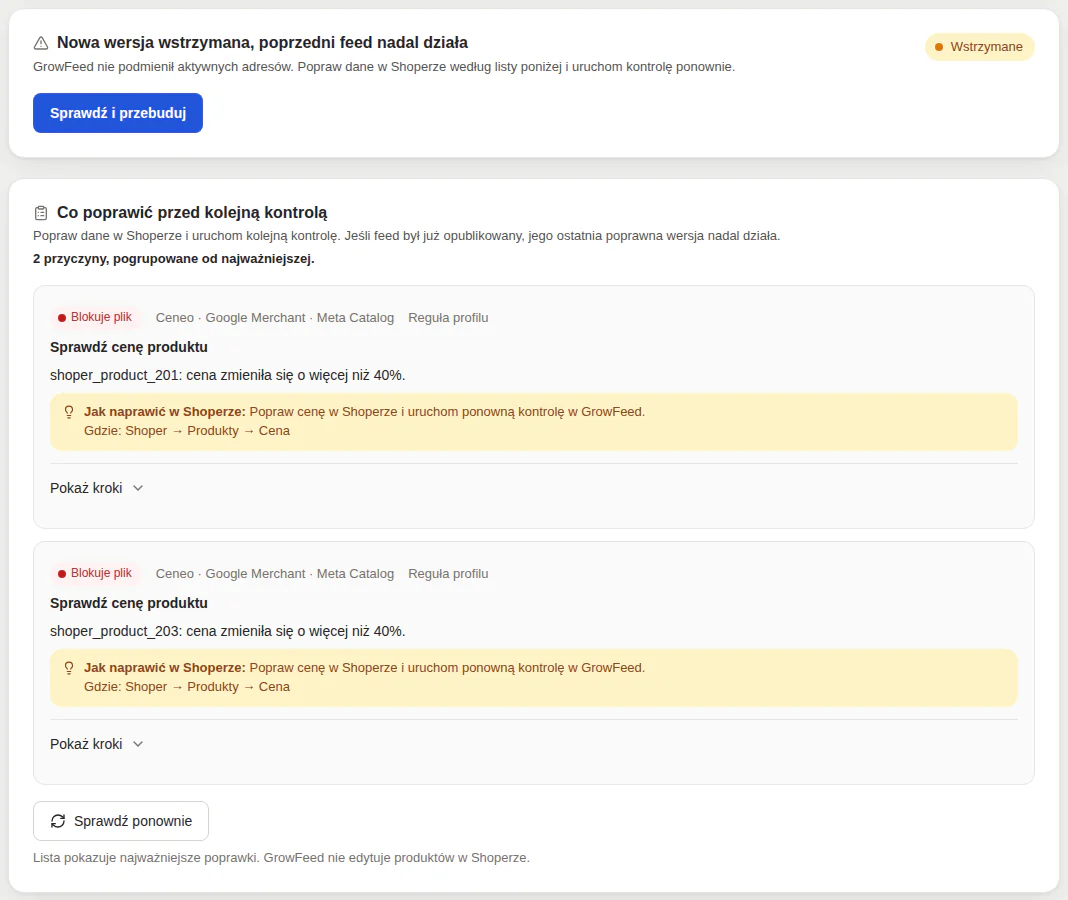Click 'Gdzie: Shoper → Produkty → Cena' in product_203 tip

[x=187, y=687]
